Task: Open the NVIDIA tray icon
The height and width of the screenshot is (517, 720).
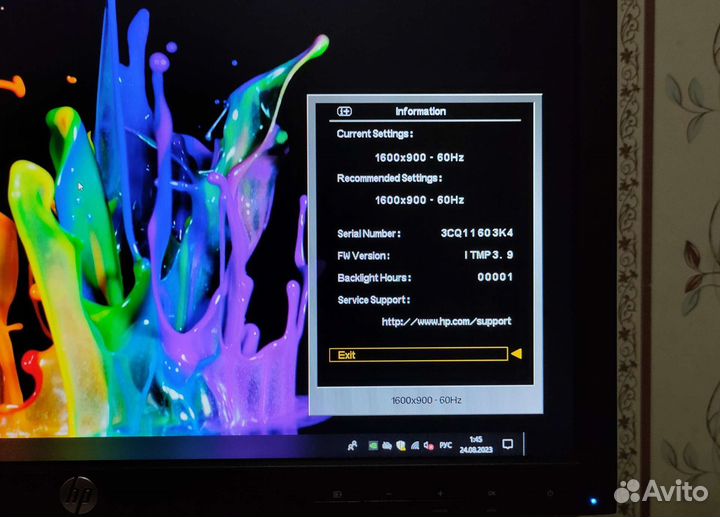Action: [373, 445]
